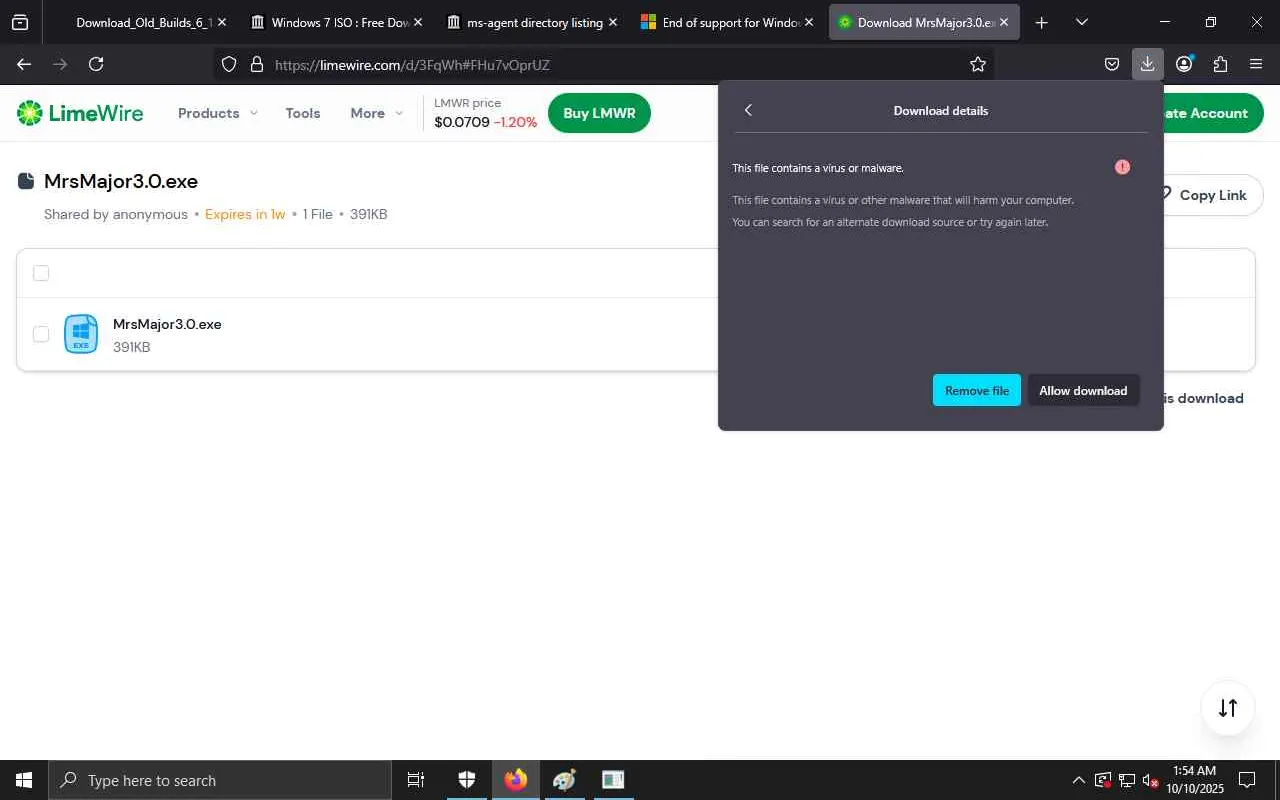This screenshot has height=800, width=1280.
Task: Open Windows Start menu
Action: click(24, 780)
